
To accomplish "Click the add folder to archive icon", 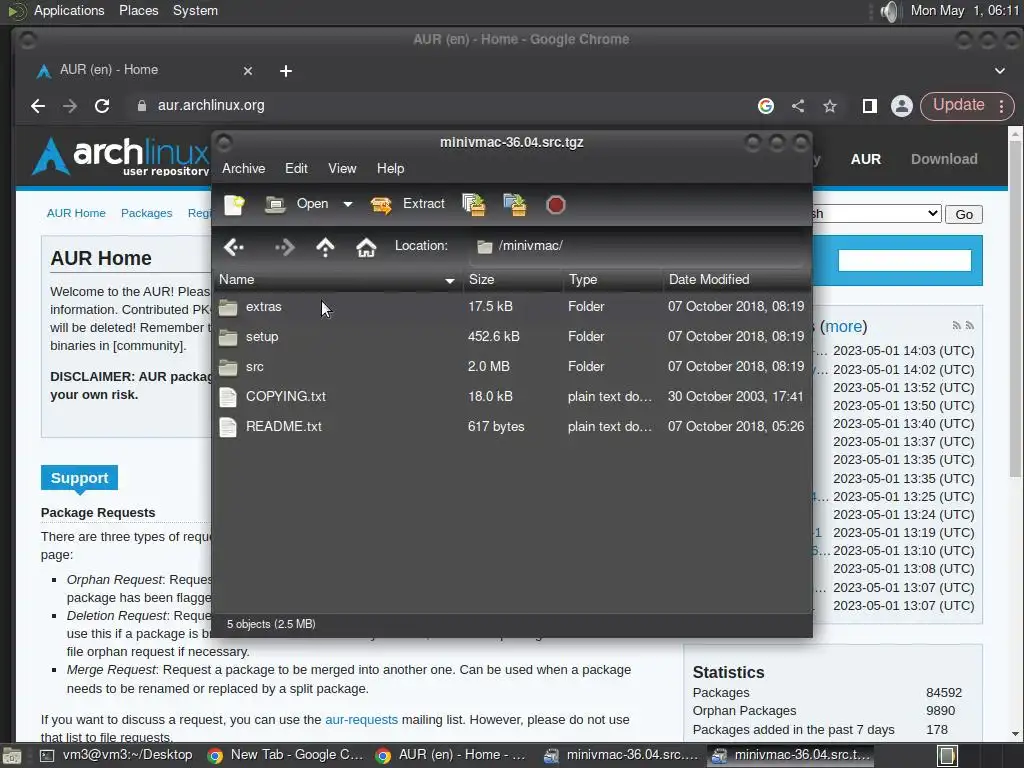I will [515, 204].
